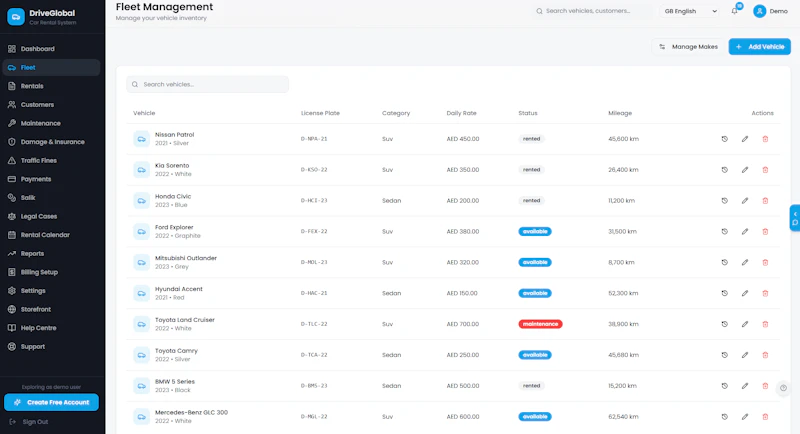Open Rental Calendar
This screenshot has height=434, width=800.
point(51,235)
